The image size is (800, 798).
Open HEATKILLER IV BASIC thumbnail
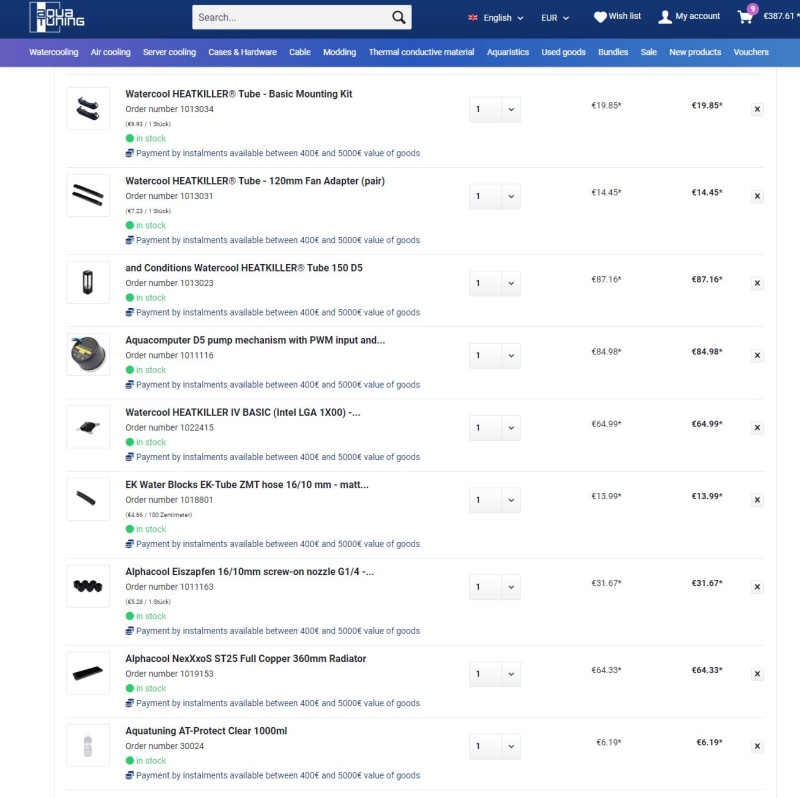[x=88, y=427]
